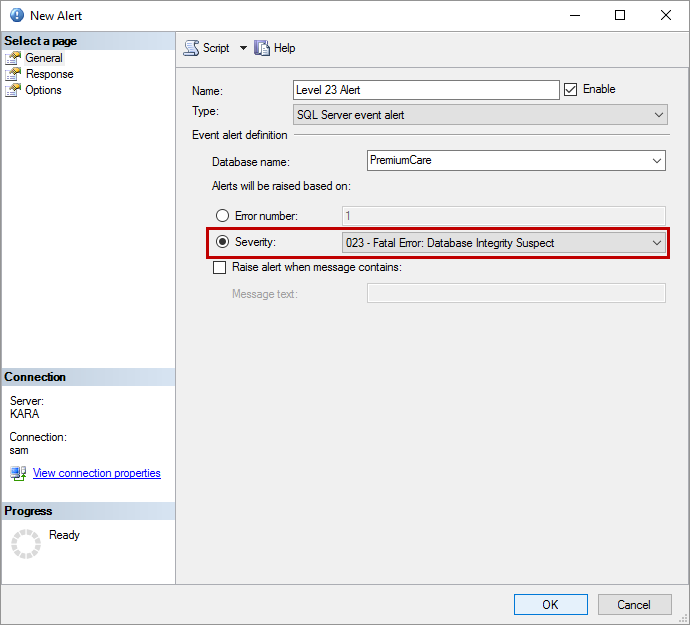This screenshot has height=625, width=690.
Task: Check Raise alert when message contains
Action: coord(220,267)
